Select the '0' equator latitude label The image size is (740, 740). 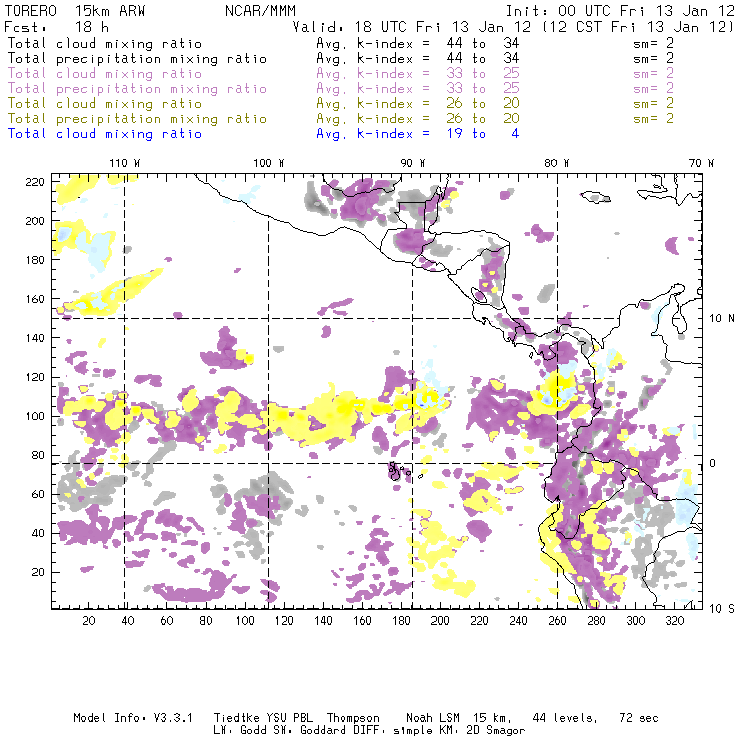pos(713,463)
